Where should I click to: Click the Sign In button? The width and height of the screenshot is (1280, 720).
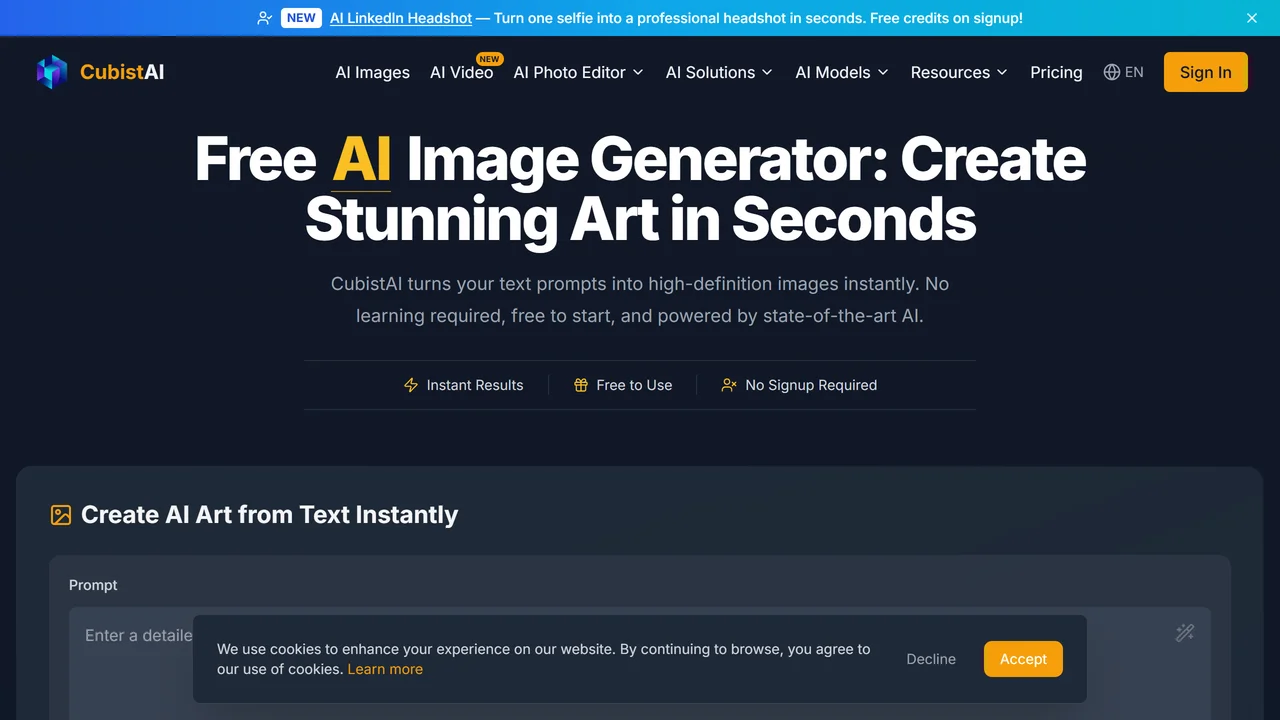[x=1206, y=72]
